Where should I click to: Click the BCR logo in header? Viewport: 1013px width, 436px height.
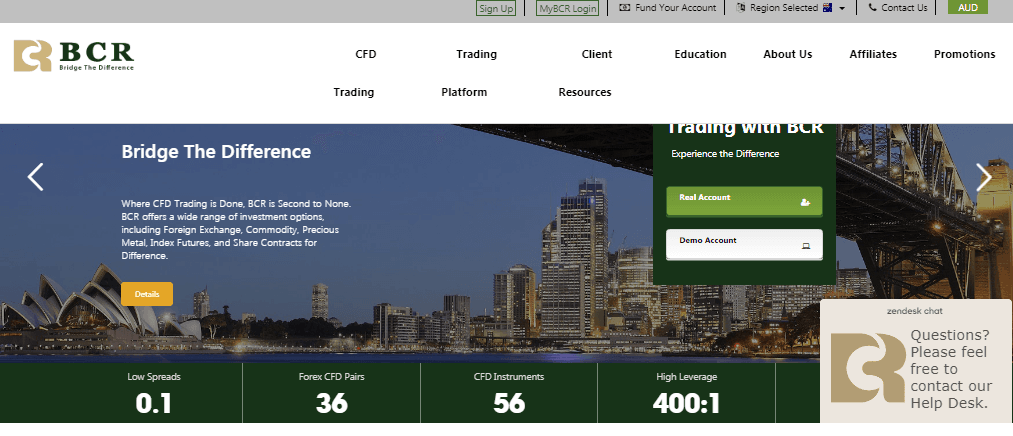[74, 56]
